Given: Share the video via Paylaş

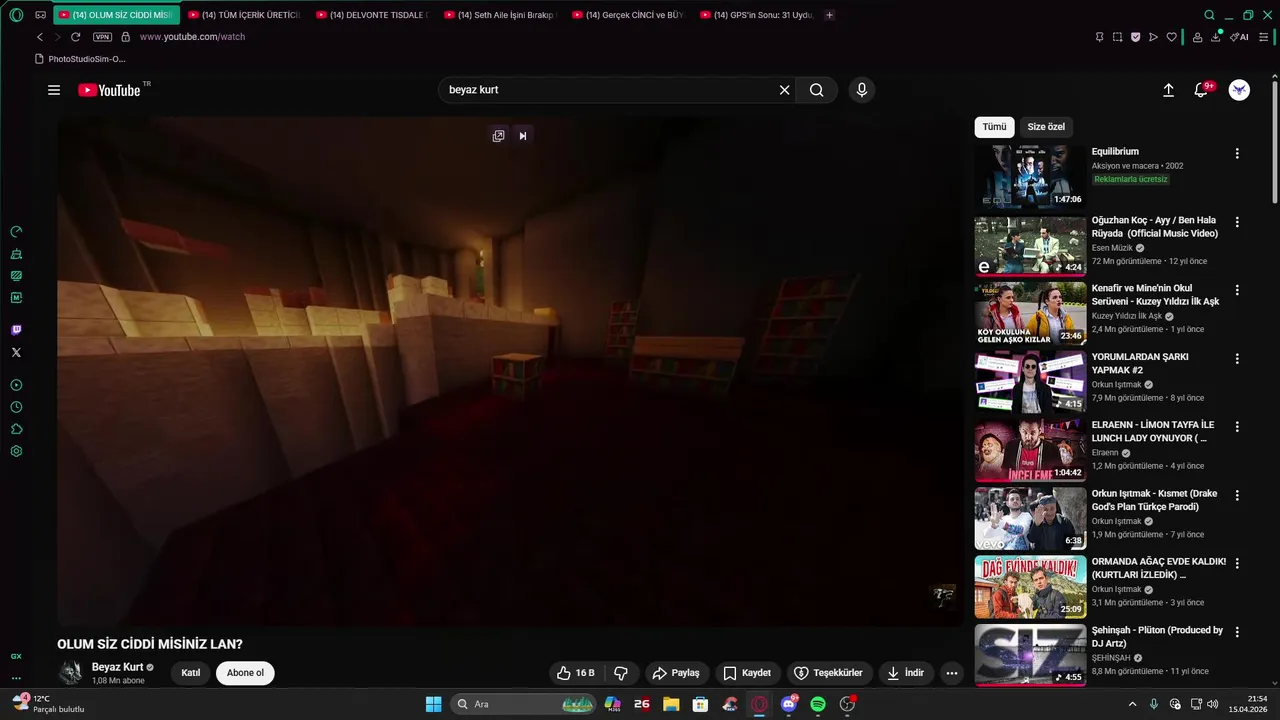Looking at the screenshot, I should coord(675,673).
